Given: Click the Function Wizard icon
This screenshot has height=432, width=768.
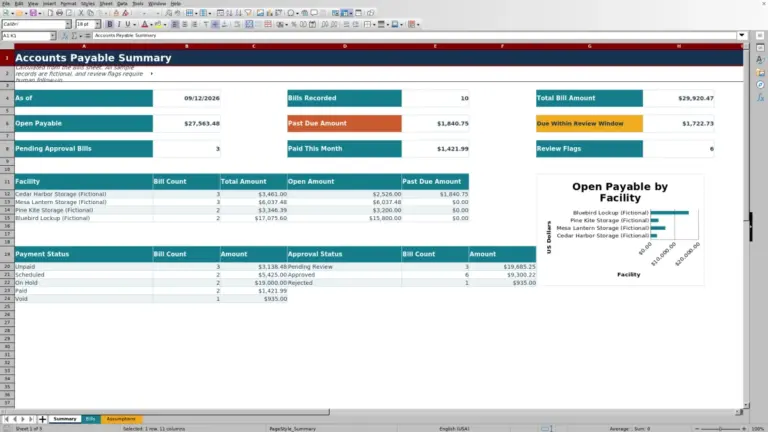Looking at the screenshot, I should pos(65,35).
